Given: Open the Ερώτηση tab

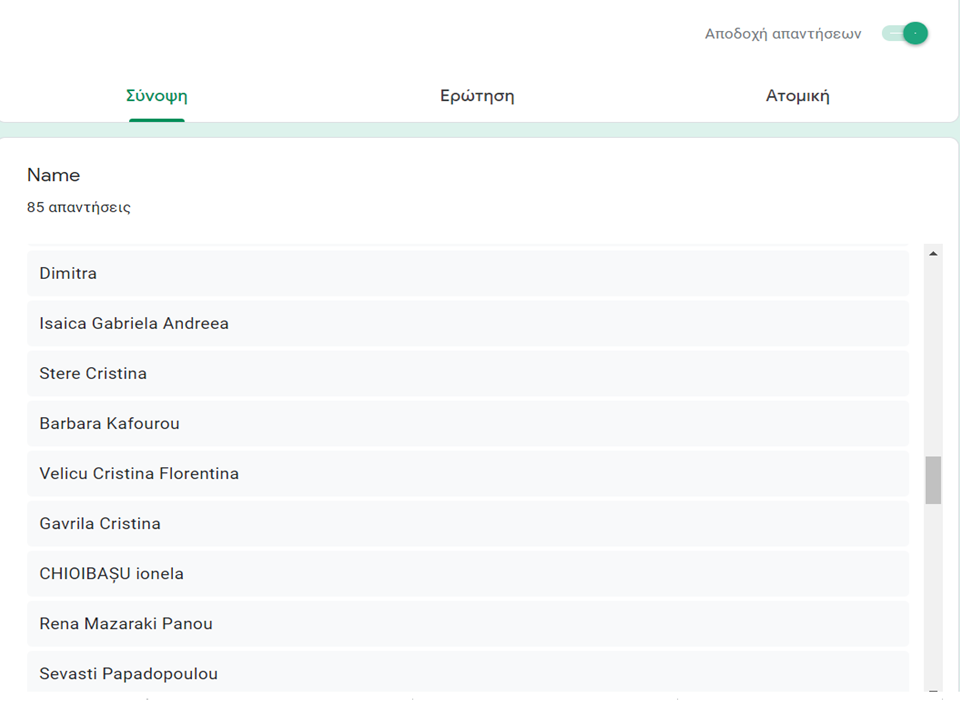Looking at the screenshot, I should [477, 96].
